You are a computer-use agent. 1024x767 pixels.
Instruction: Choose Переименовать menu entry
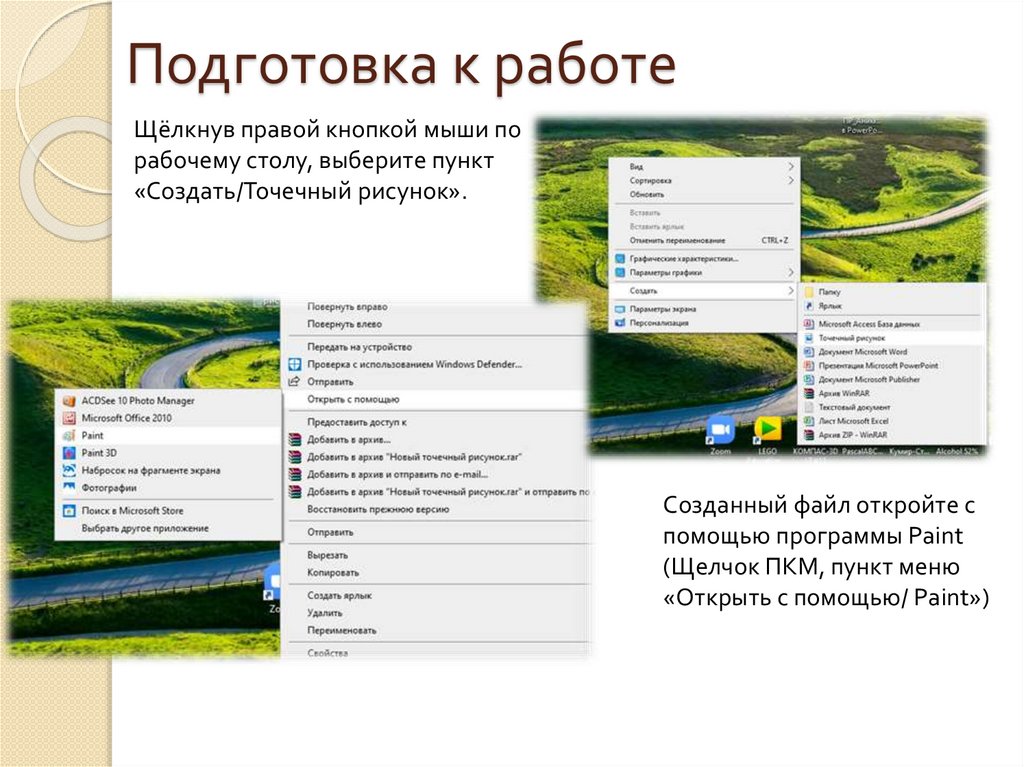tap(342, 631)
